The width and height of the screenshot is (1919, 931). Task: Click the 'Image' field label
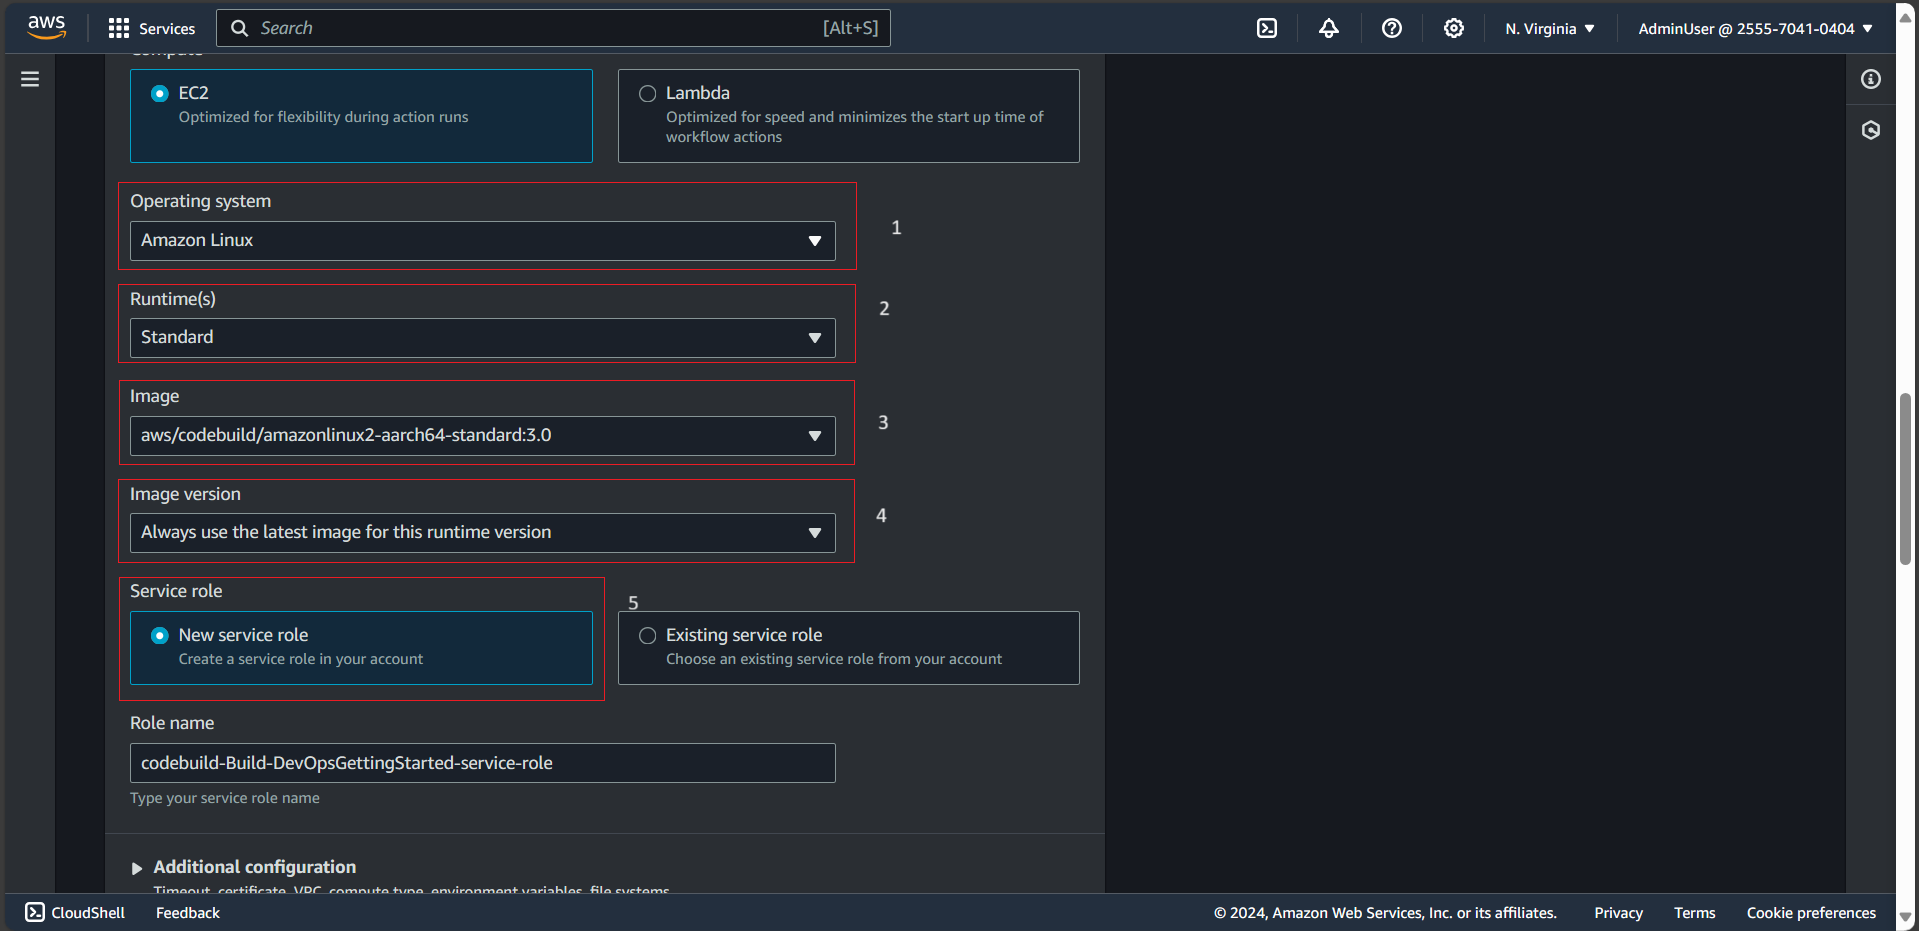[x=155, y=396]
